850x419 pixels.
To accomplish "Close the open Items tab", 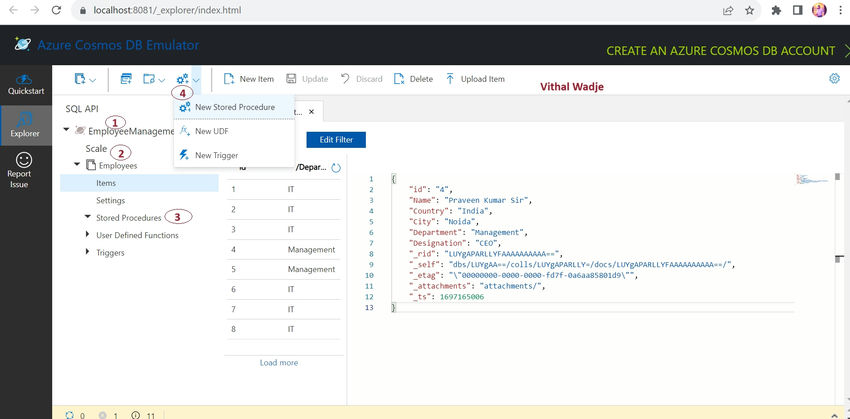I will (x=311, y=112).
